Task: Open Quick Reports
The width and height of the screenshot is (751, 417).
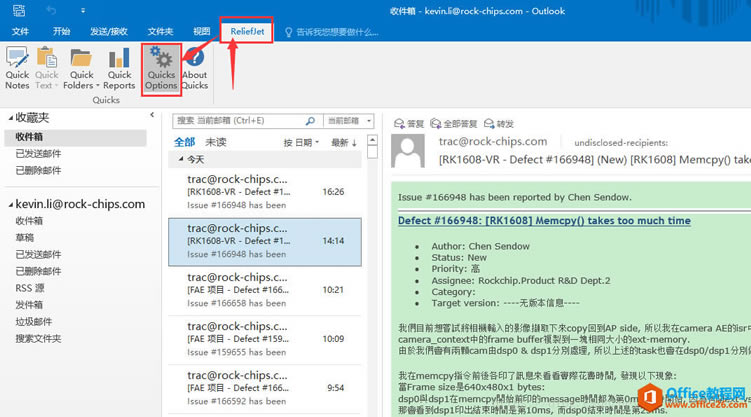Action: 119,68
